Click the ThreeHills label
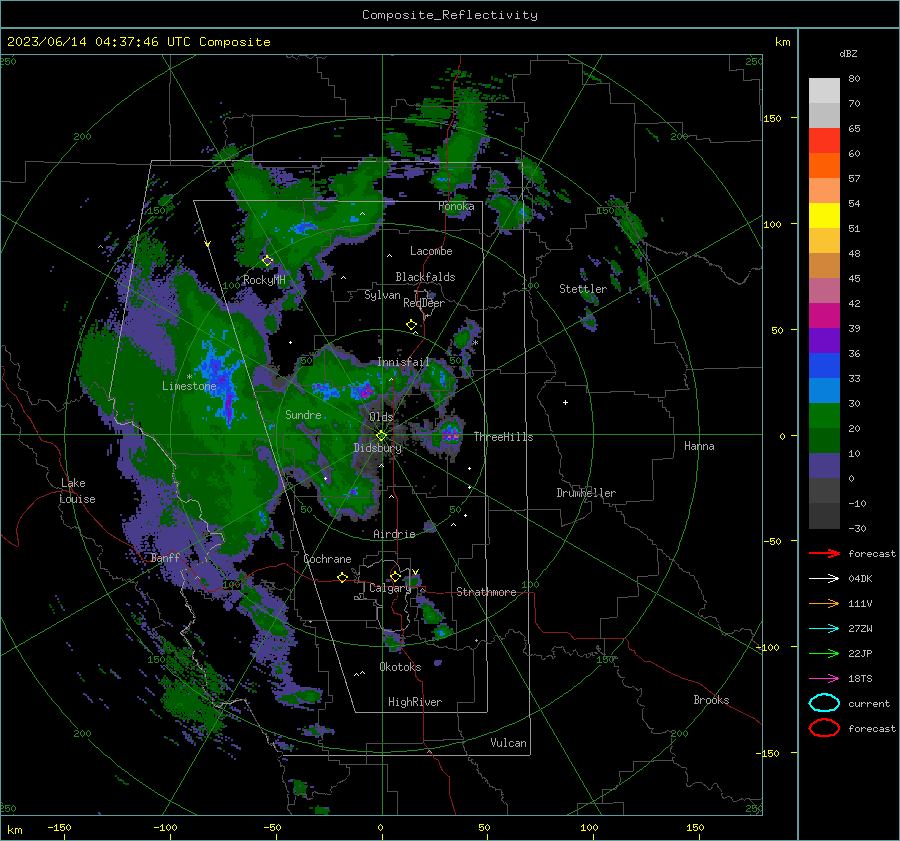Screen dimensions: 900x841 503,437
